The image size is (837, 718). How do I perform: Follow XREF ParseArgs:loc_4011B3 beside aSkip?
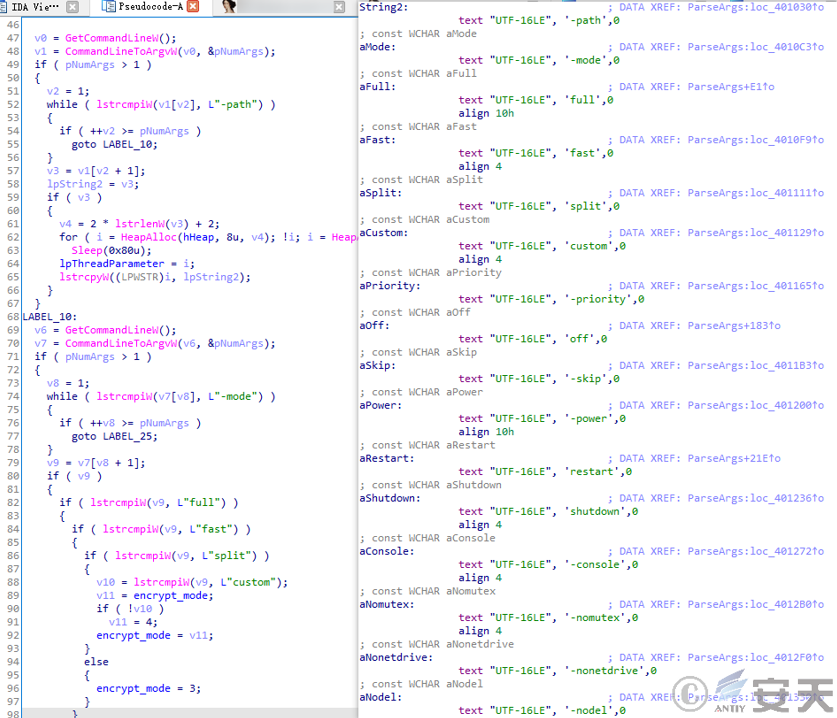pos(756,366)
